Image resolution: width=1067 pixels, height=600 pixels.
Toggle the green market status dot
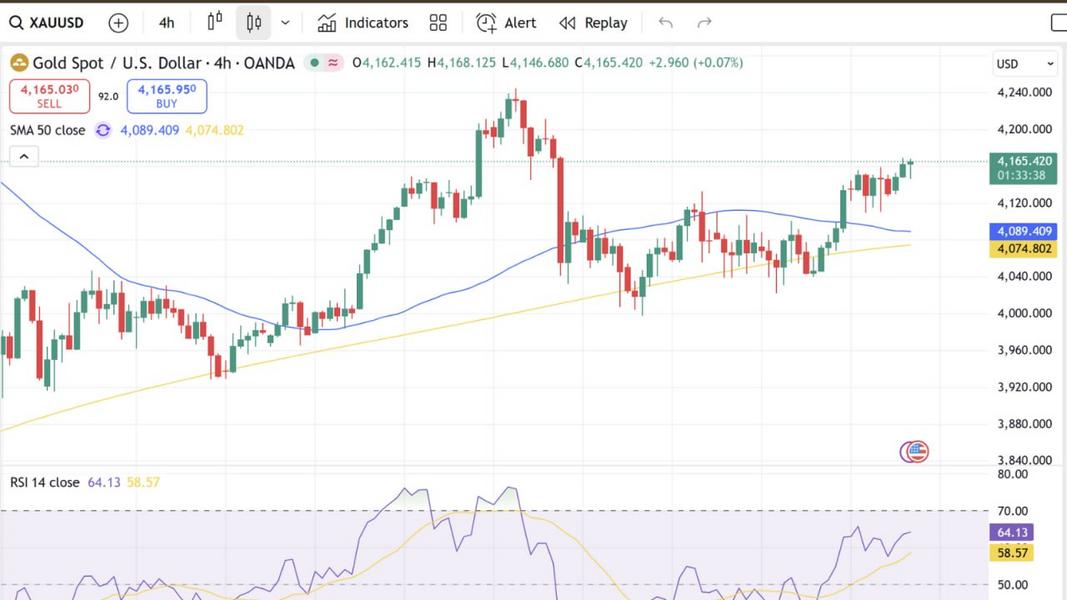pyautogui.click(x=315, y=63)
